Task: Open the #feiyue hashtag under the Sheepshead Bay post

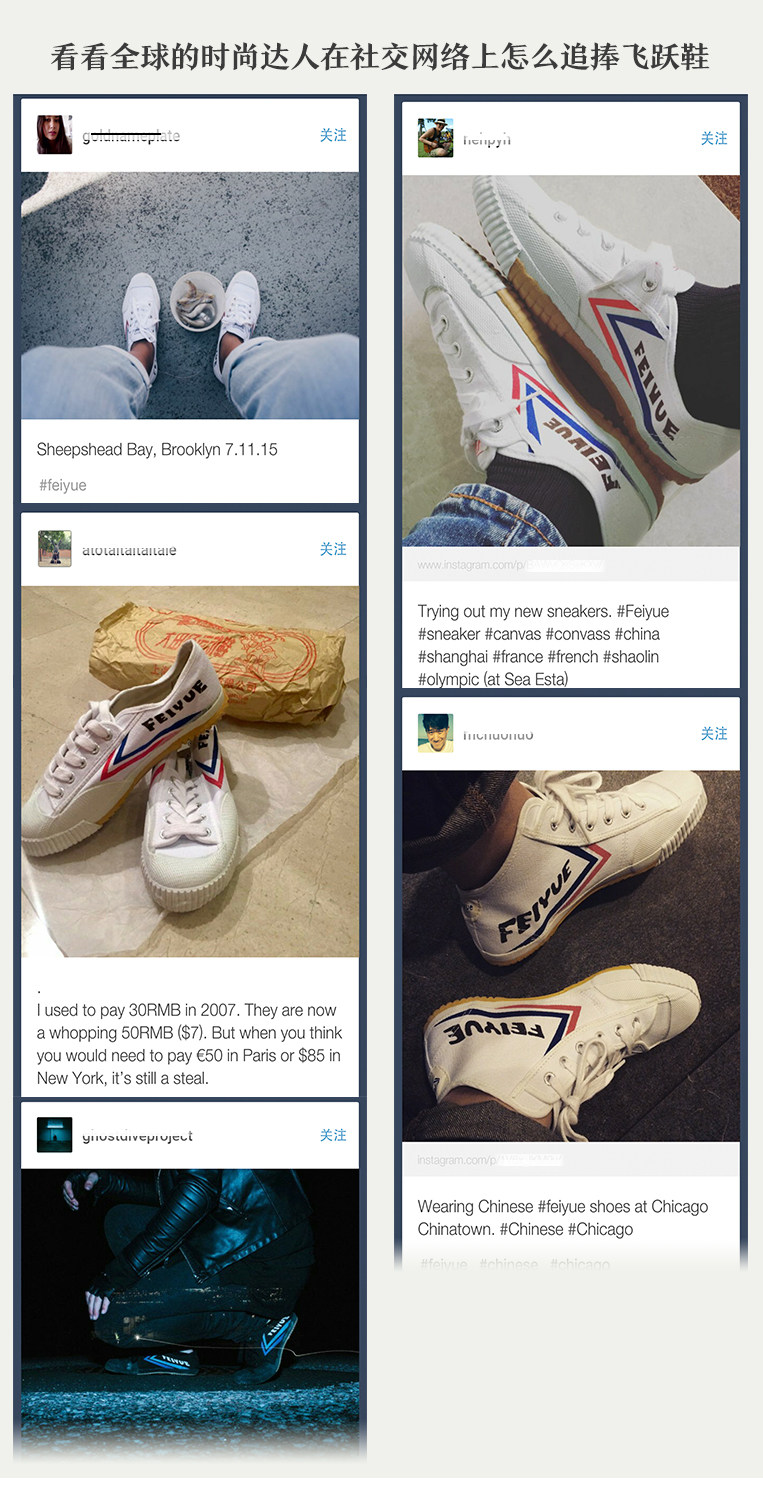Action: tap(62, 485)
